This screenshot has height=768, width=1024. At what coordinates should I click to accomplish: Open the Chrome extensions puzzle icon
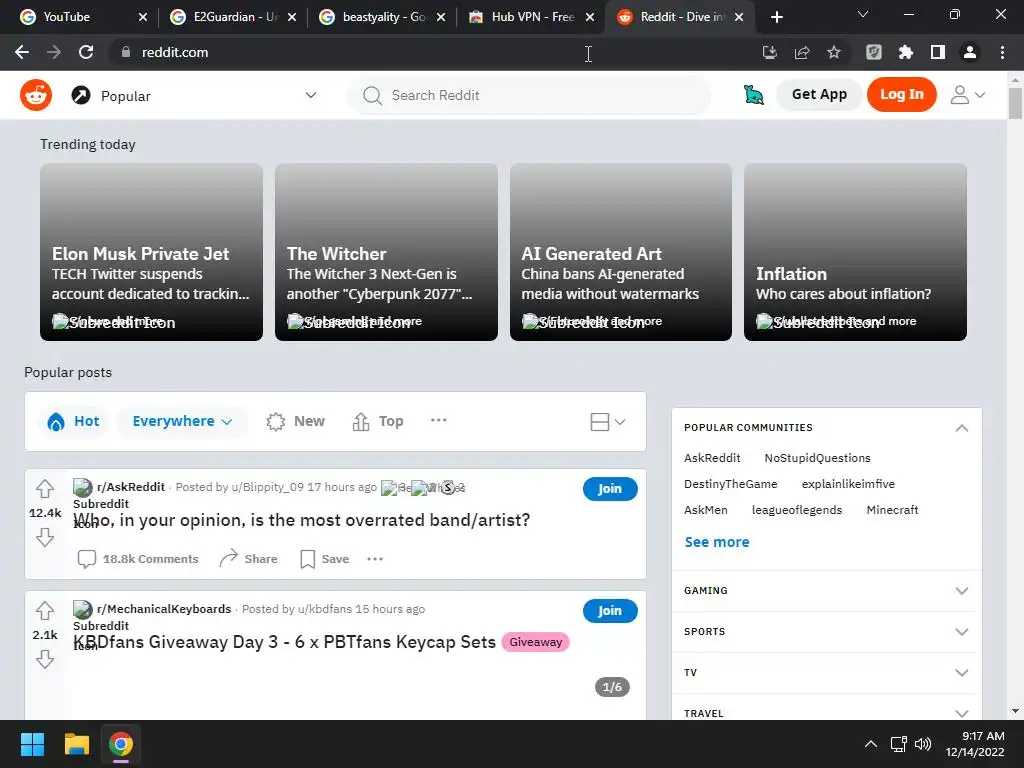click(x=905, y=52)
